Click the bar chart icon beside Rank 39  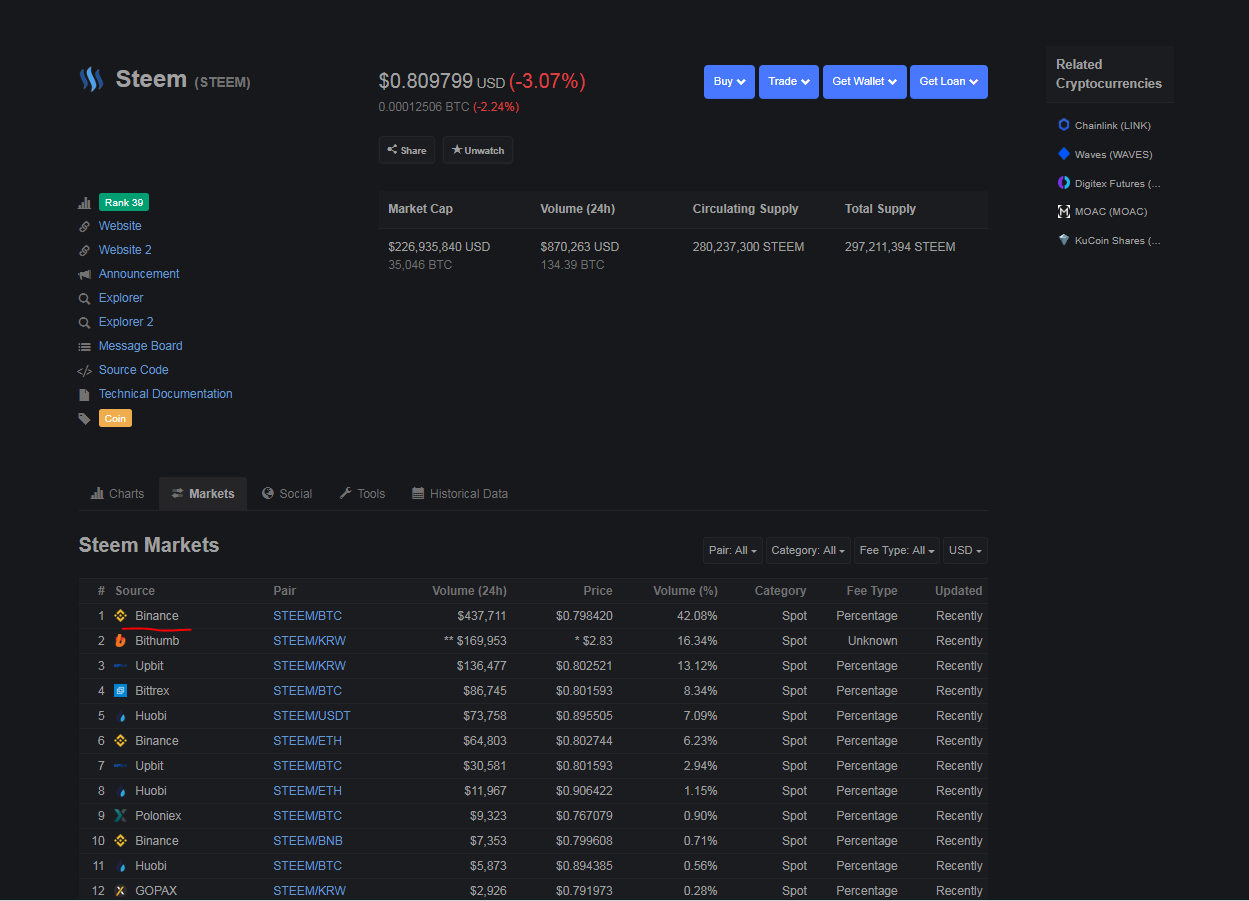tap(85, 203)
